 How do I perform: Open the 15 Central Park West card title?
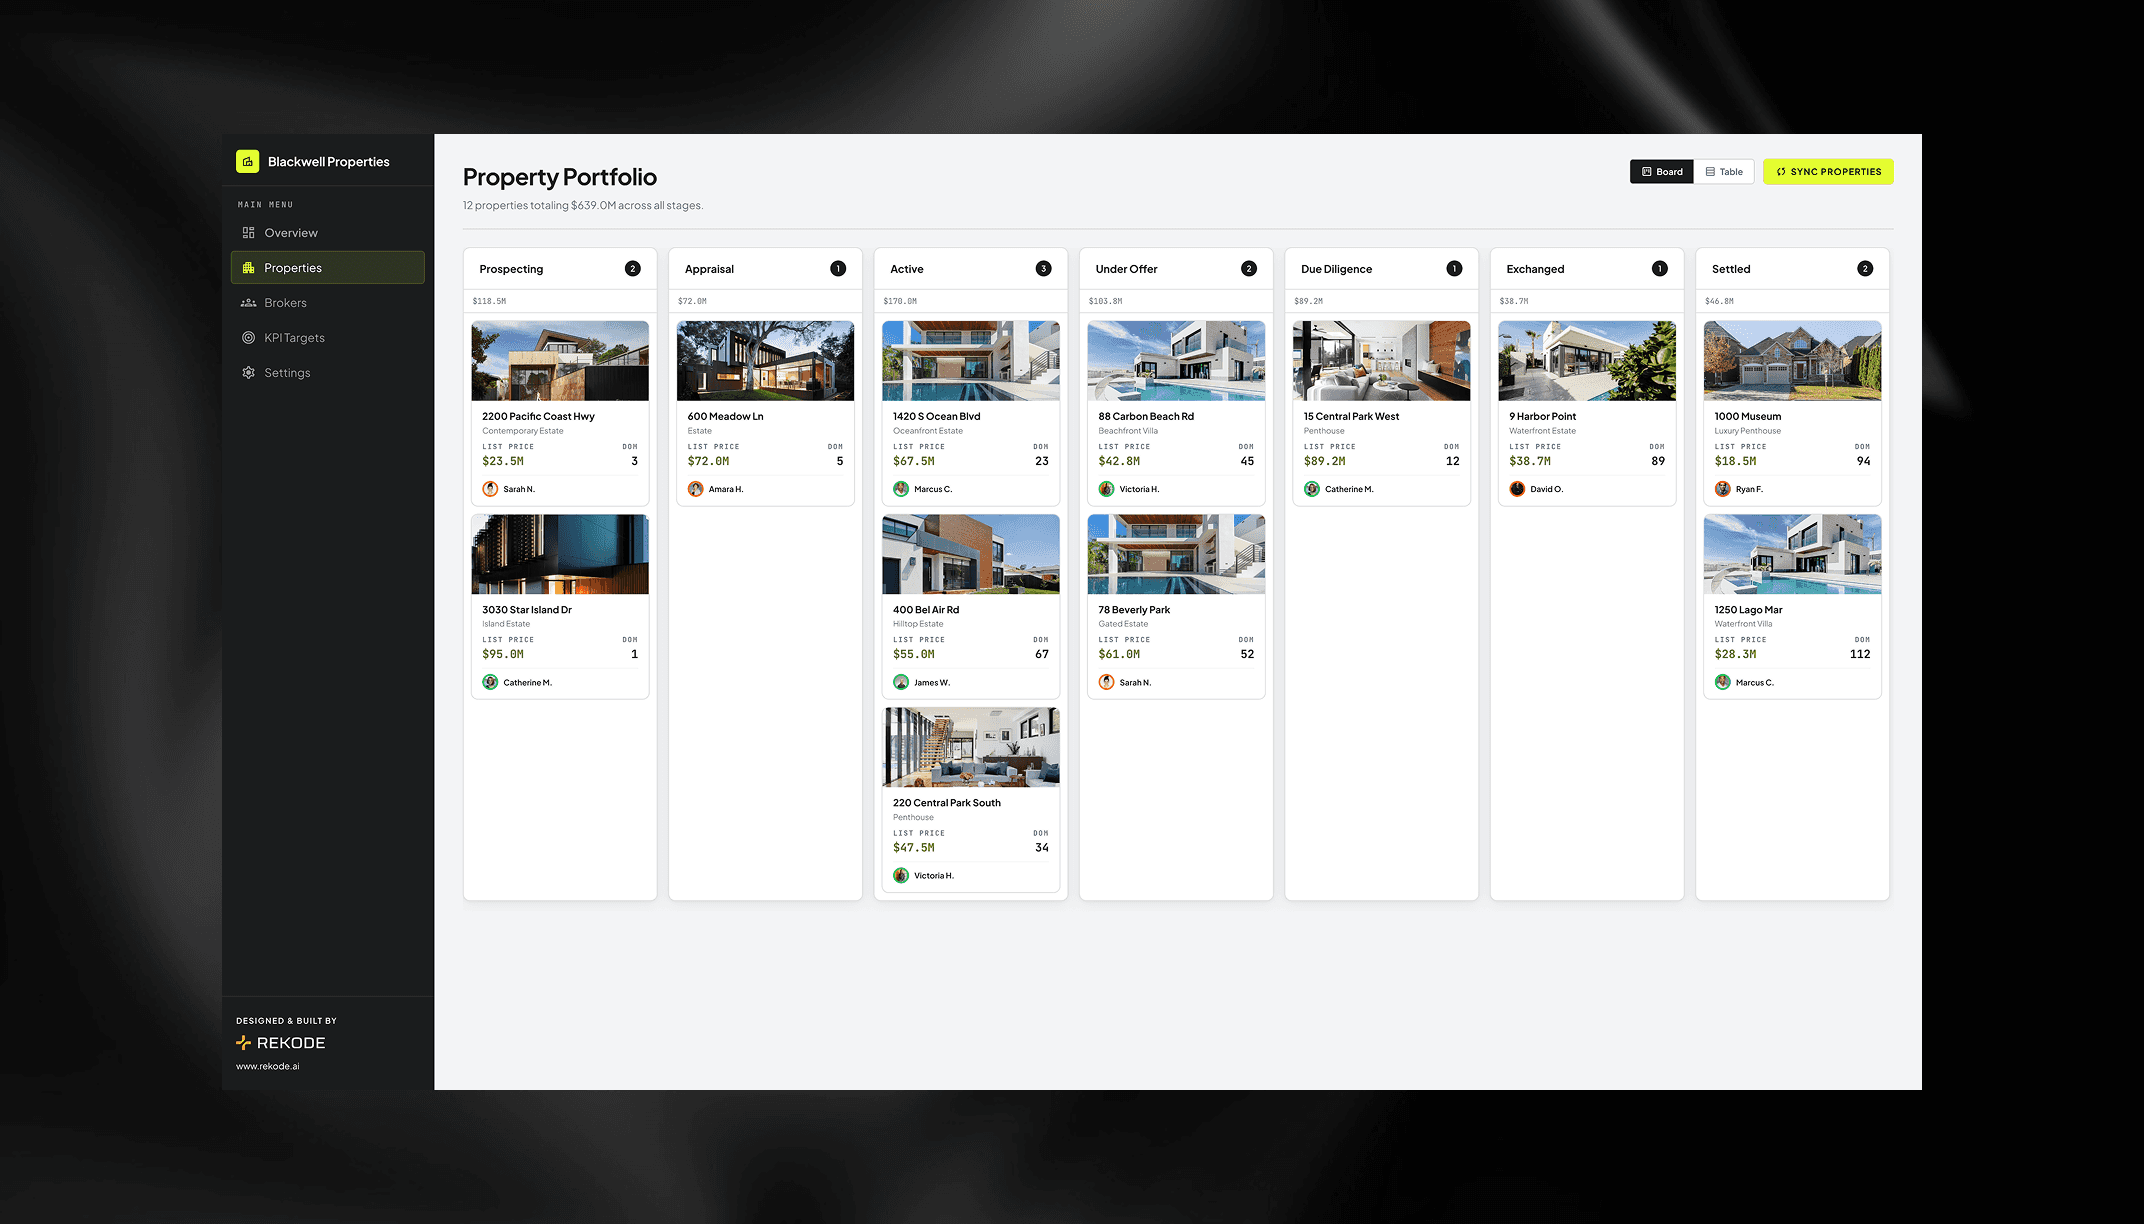pyautogui.click(x=1351, y=417)
